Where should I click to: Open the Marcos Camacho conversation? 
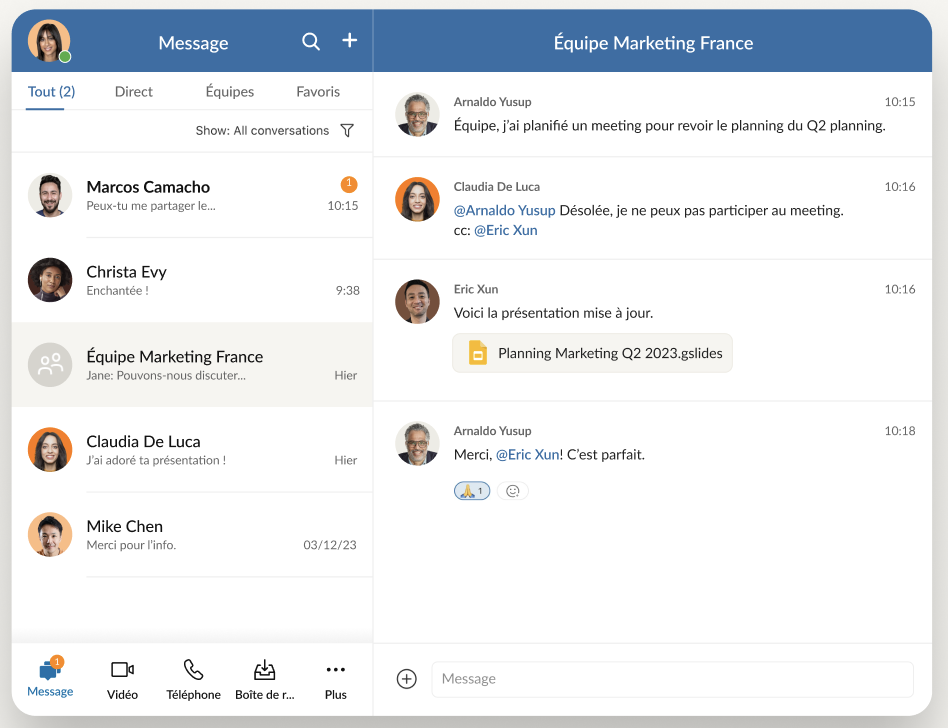[192, 195]
